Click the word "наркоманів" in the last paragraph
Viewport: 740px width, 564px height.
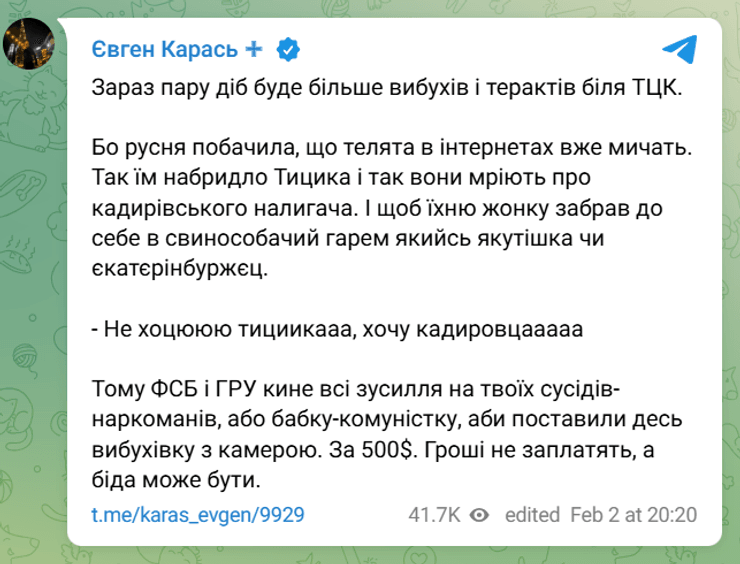146,419
